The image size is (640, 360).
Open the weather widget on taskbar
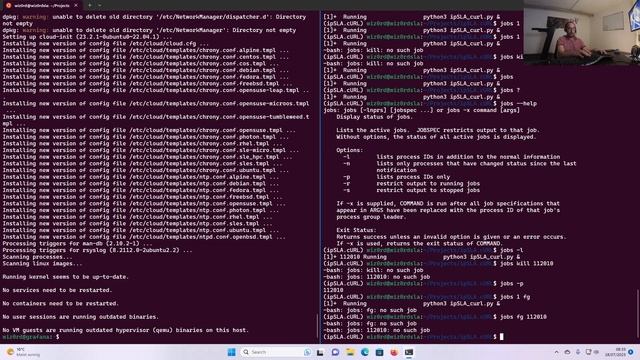pyautogui.click(x=23, y=352)
